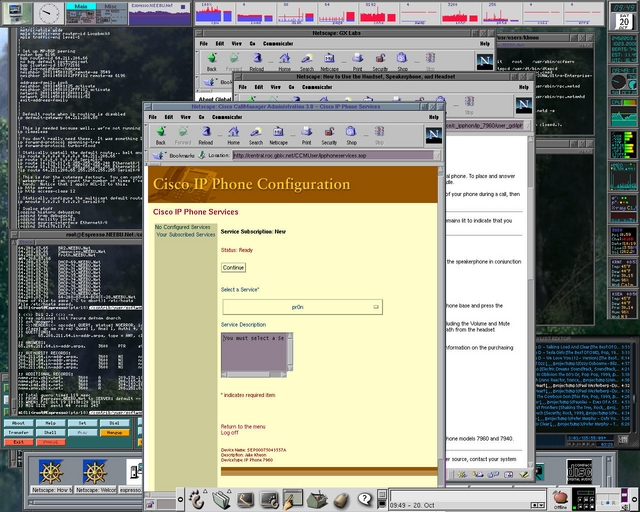The width and height of the screenshot is (640, 512).
Task: Click Shop icon in Cisco CallManager window
Action: 351,135
